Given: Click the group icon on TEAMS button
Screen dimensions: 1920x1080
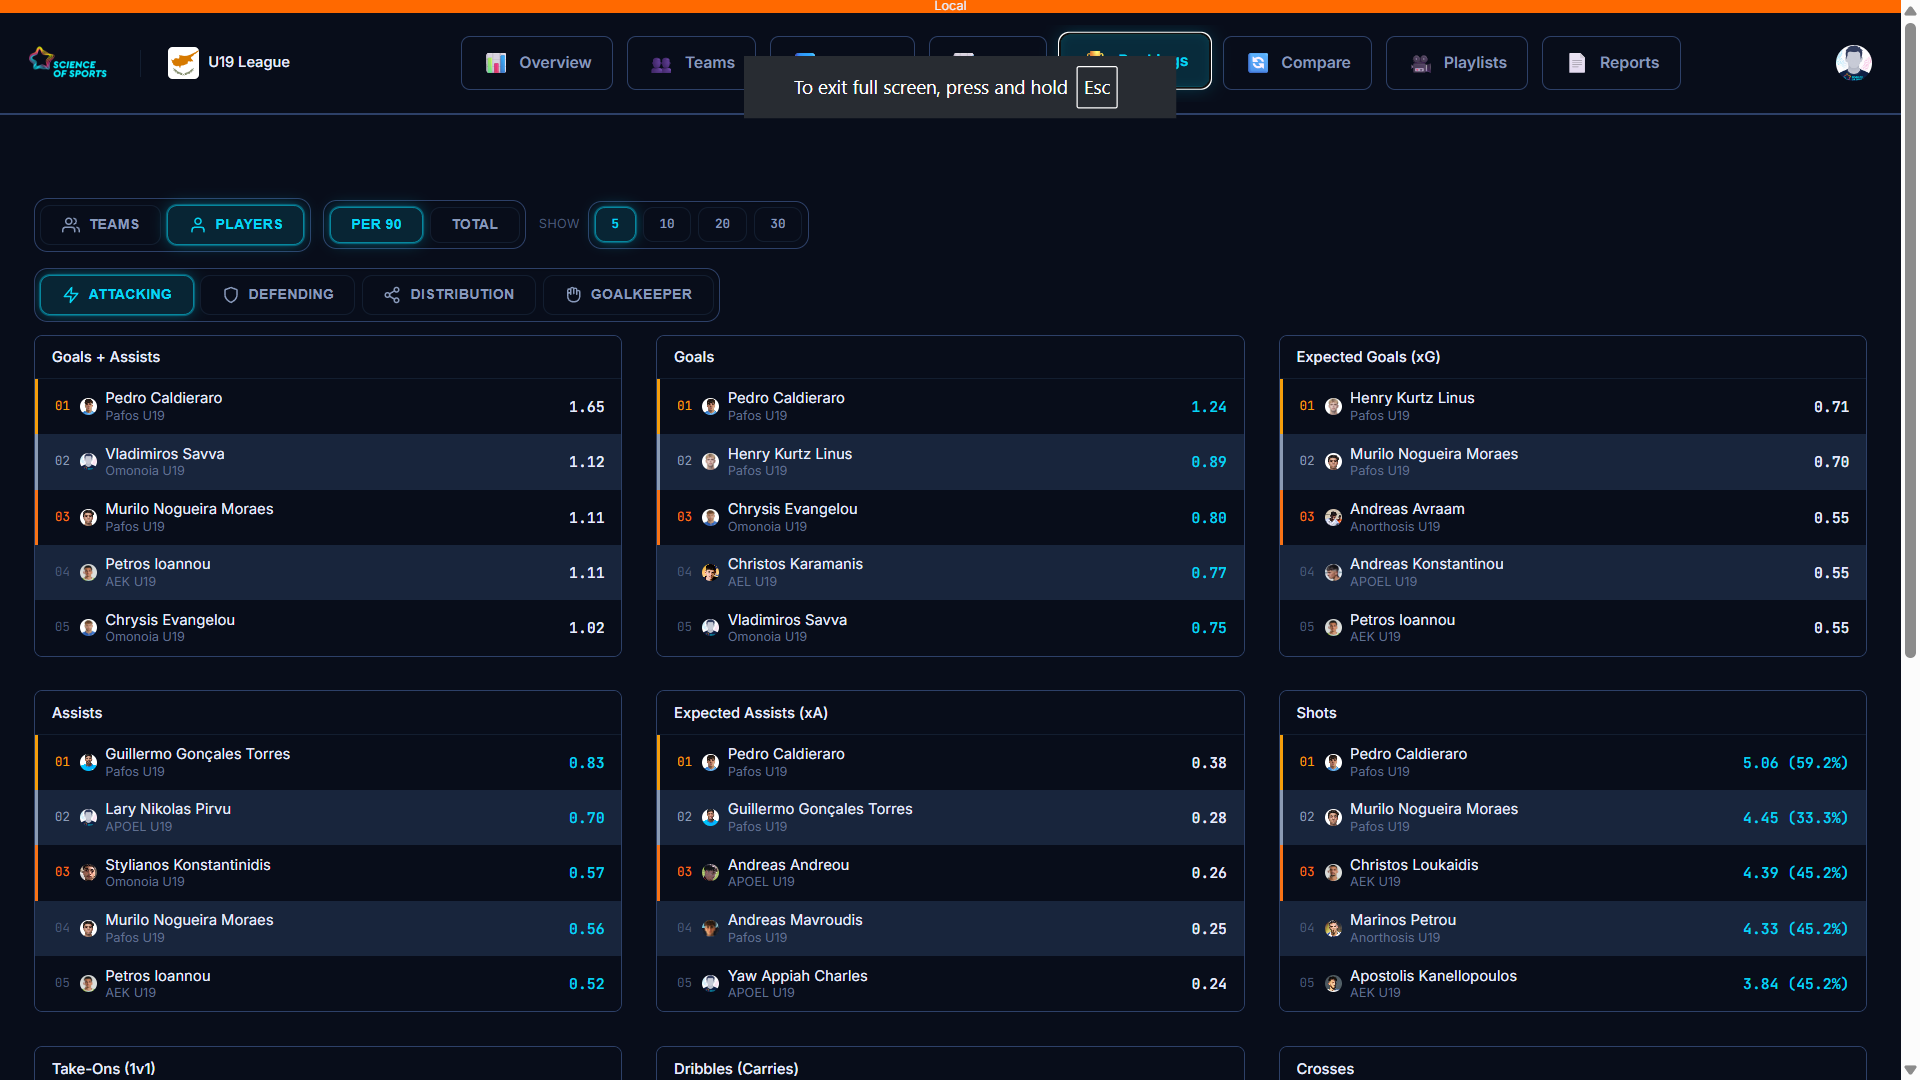Looking at the screenshot, I should (x=71, y=225).
